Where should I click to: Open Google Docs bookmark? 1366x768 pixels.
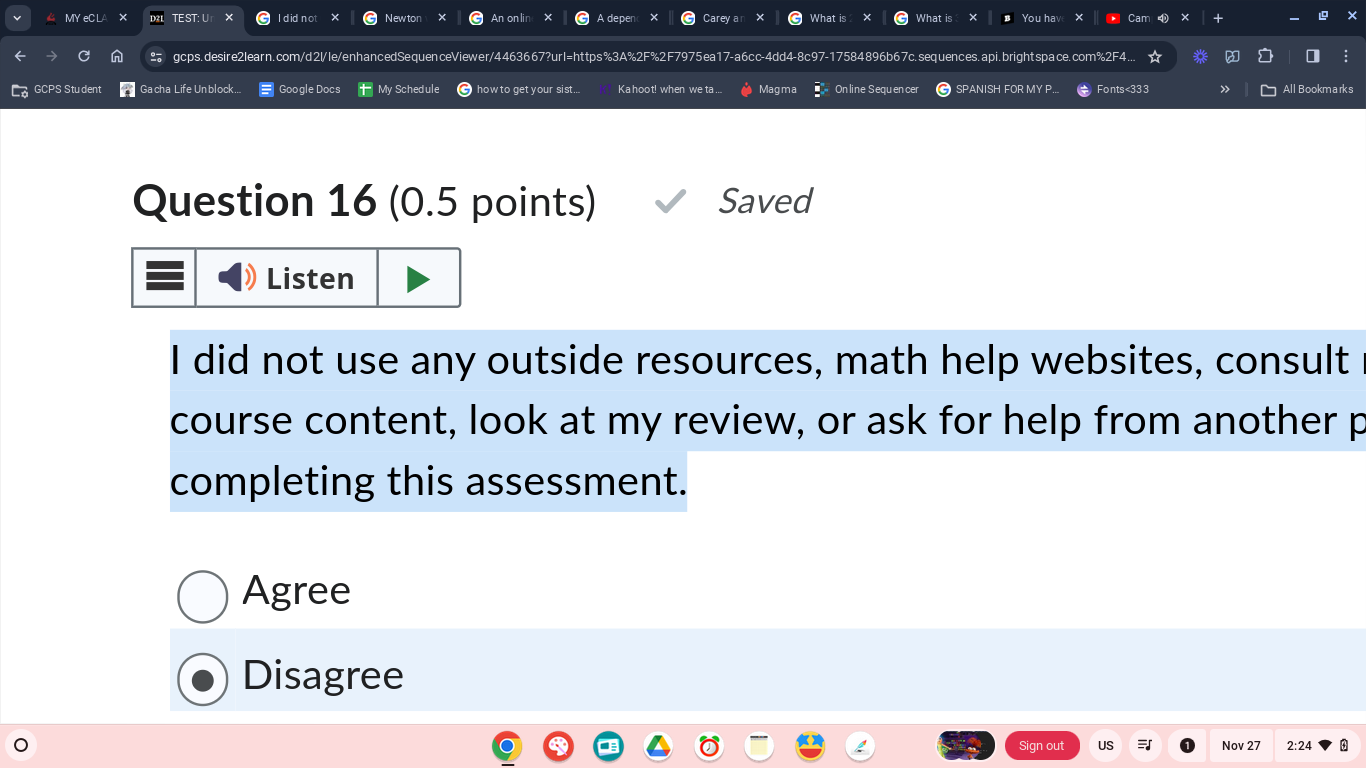click(x=300, y=90)
